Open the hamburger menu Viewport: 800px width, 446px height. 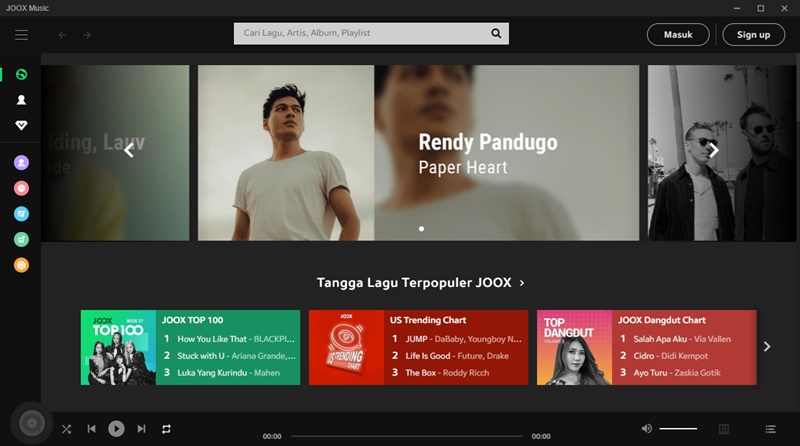[x=21, y=35]
